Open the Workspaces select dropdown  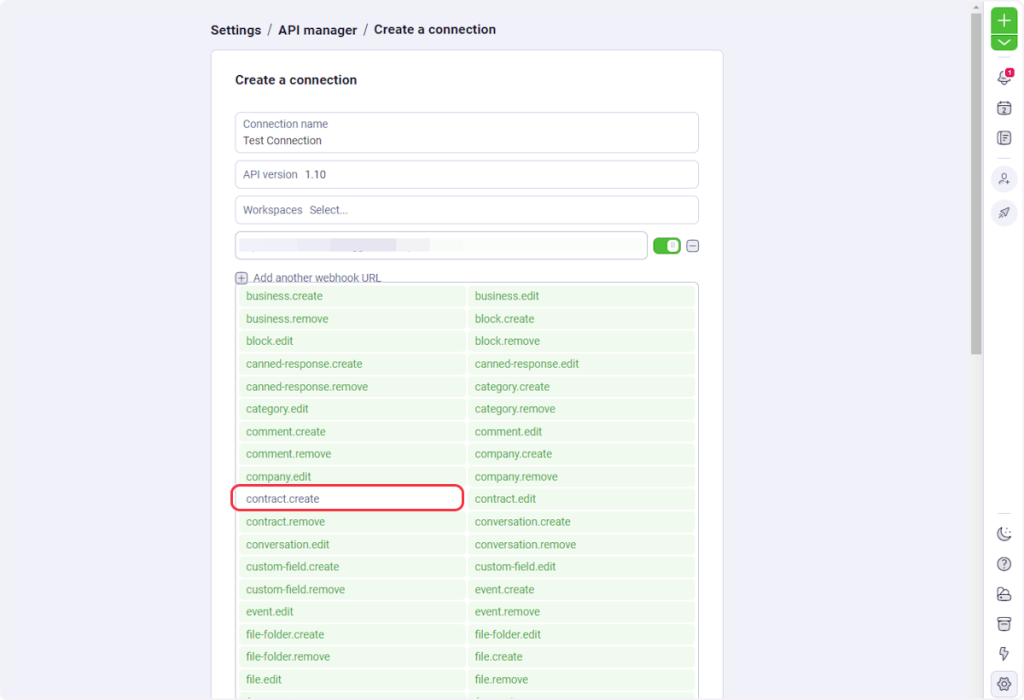(x=466, y=210)
